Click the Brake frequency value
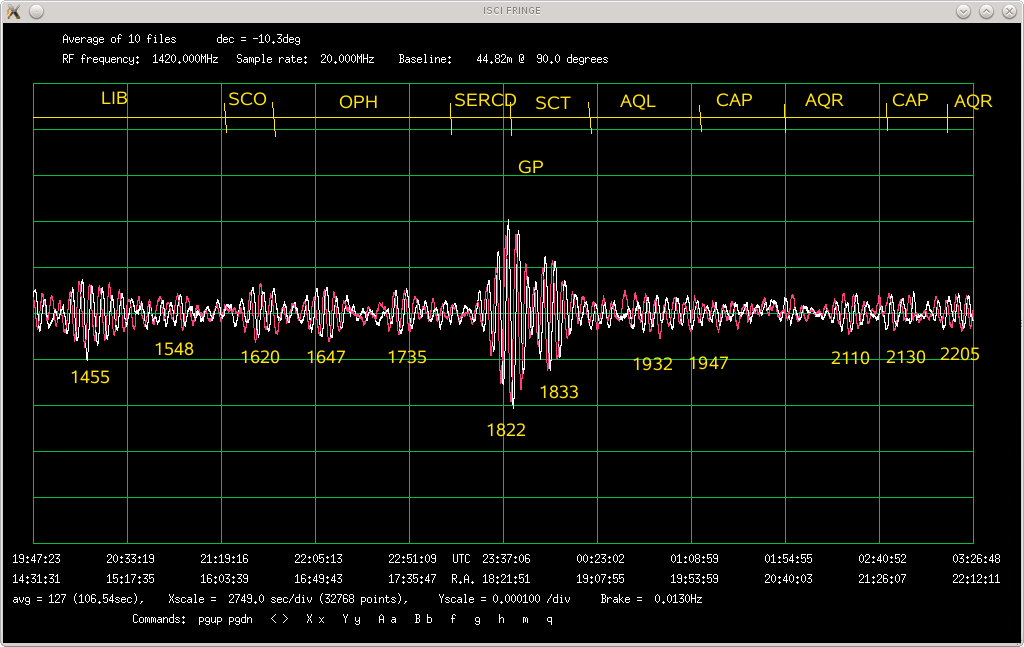 [652, 599]
